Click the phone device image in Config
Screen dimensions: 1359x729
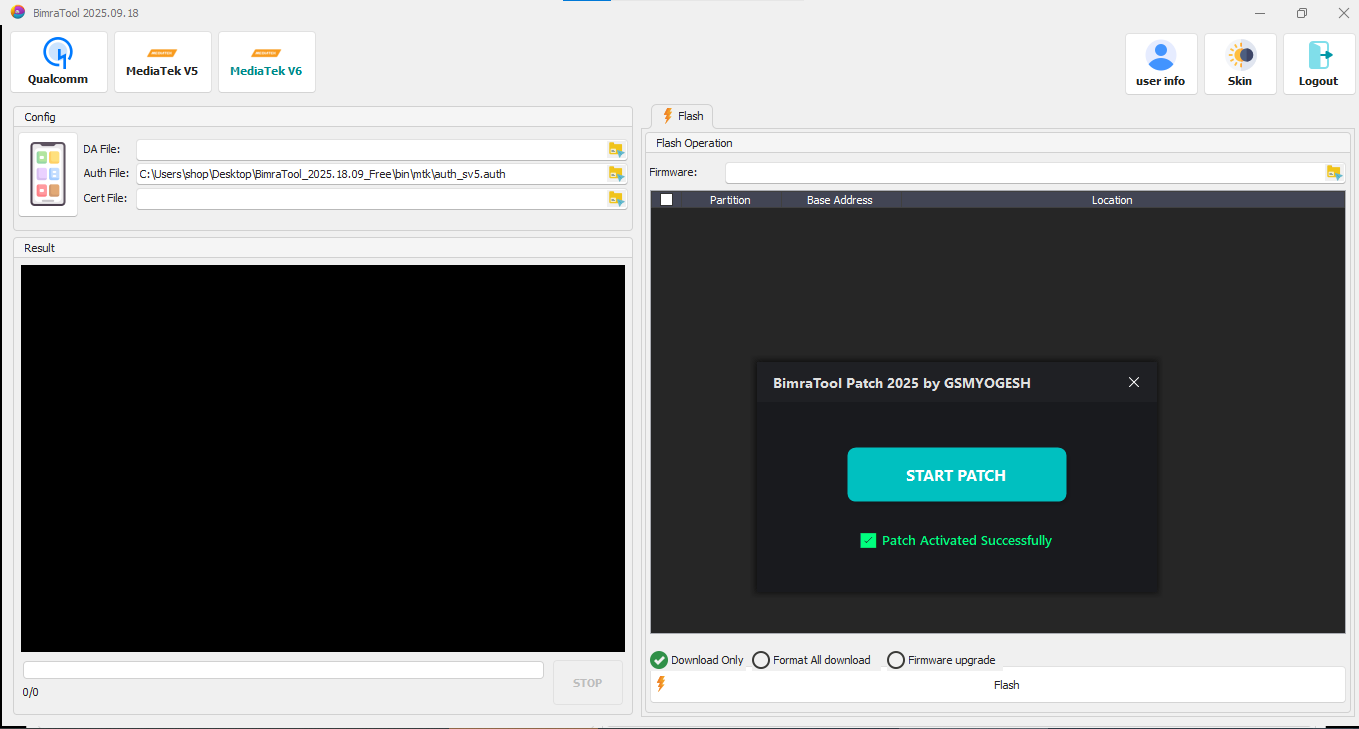[48, 174]
